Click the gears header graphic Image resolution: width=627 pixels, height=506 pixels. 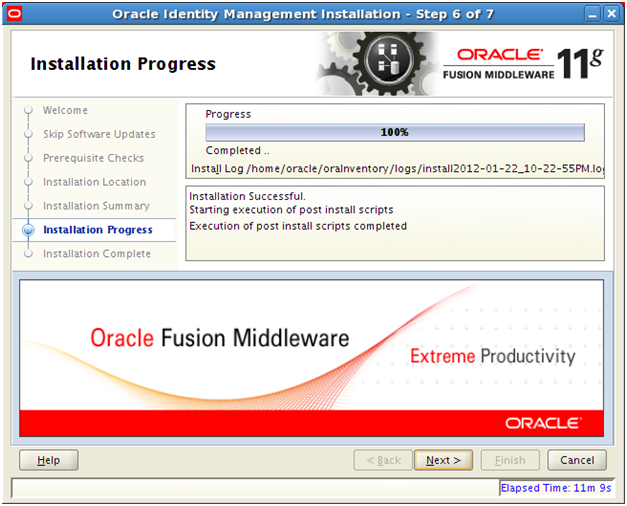pyautogui.click(x=376, y=64)
